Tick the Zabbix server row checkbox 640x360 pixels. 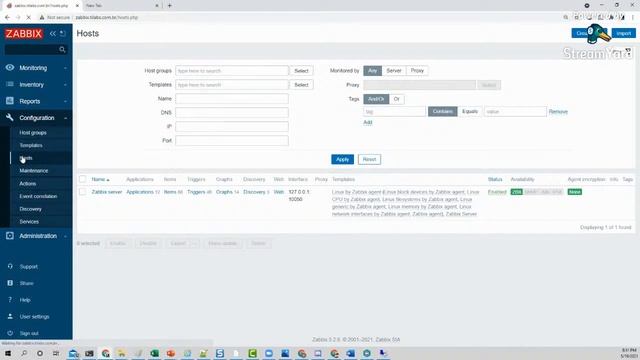click(82, 192)
